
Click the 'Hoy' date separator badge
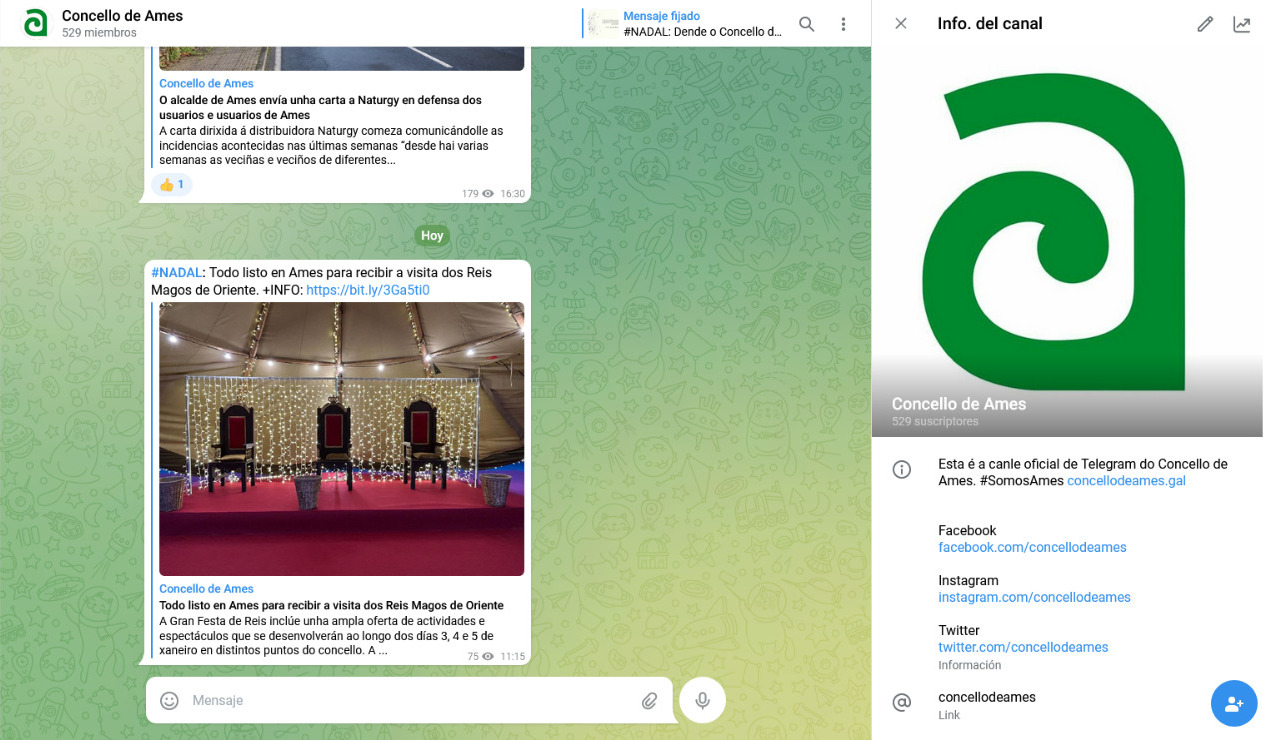(432, 236)
